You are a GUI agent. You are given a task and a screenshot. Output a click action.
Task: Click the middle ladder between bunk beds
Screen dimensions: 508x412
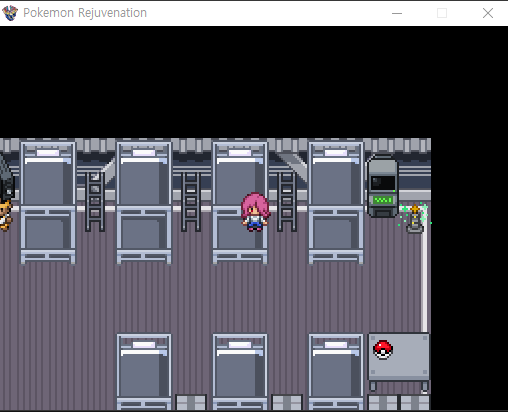click(x=191, y=201)
